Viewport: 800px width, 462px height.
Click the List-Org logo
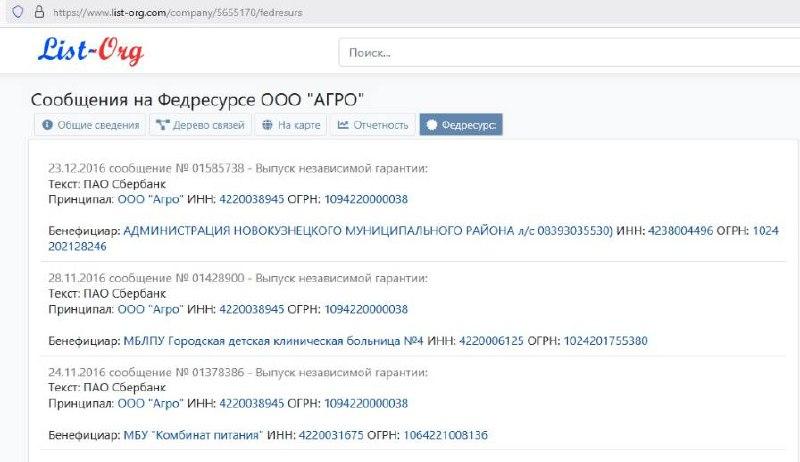(x=91, y=51)
